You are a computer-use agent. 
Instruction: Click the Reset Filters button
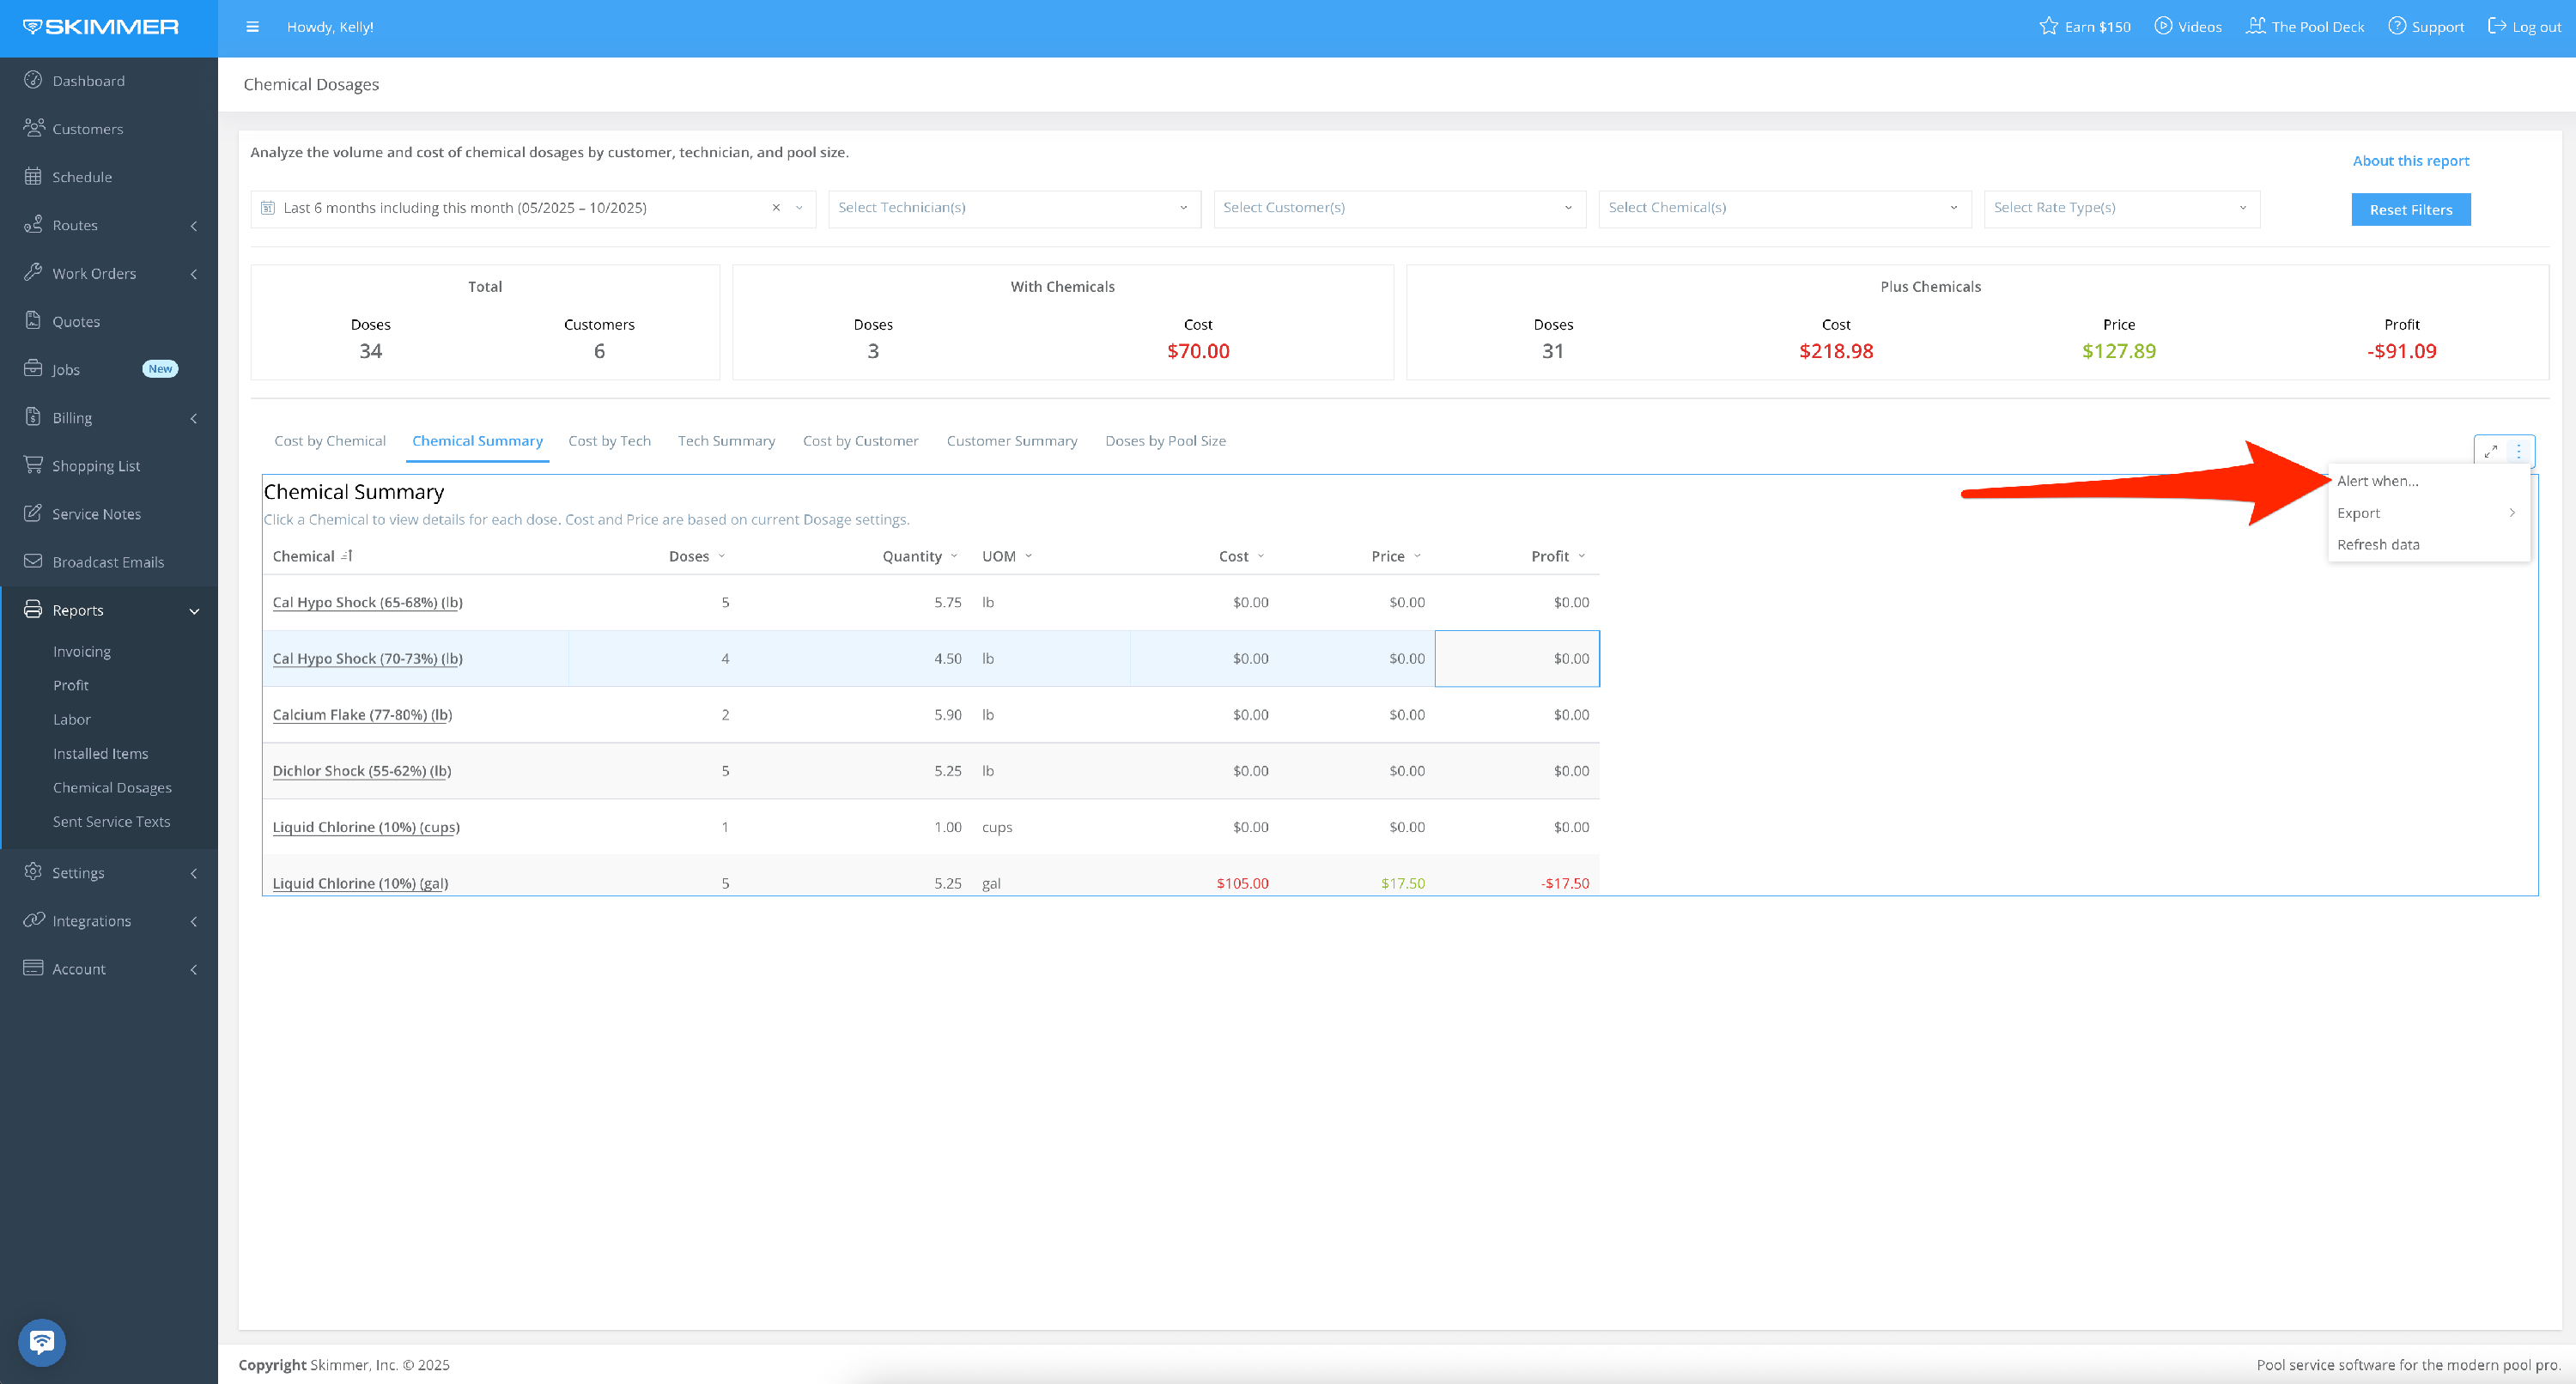[x=2410, y=210]
